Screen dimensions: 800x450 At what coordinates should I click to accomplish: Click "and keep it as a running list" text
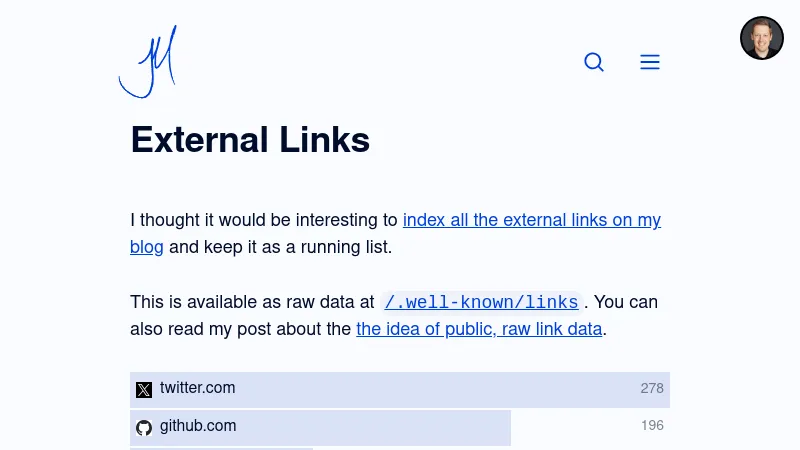pos(280,246)
